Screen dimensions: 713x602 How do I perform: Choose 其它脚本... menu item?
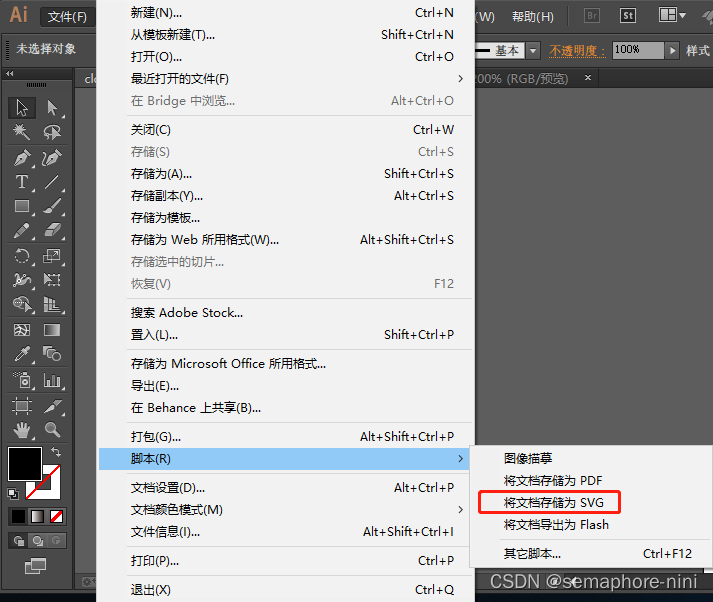pyautogui.click(x=591, y=553)
